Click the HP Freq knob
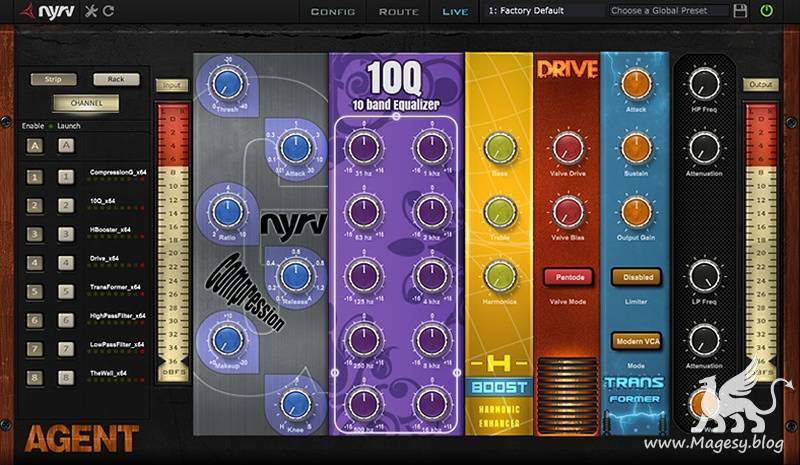 (x=704, y=84)
